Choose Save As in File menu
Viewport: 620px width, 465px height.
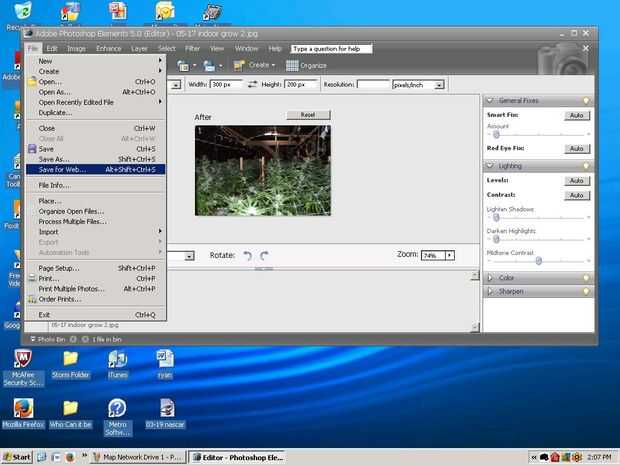tap(95, 159)
